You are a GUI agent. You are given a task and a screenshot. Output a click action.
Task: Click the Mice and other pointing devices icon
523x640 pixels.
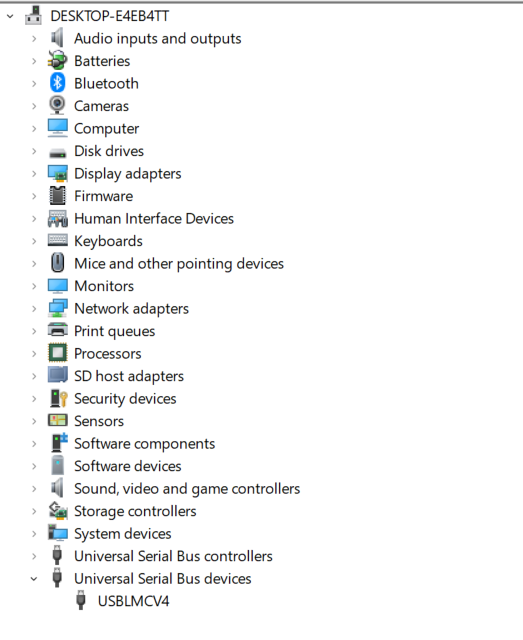pyautogui.click(x=58, y=263)
